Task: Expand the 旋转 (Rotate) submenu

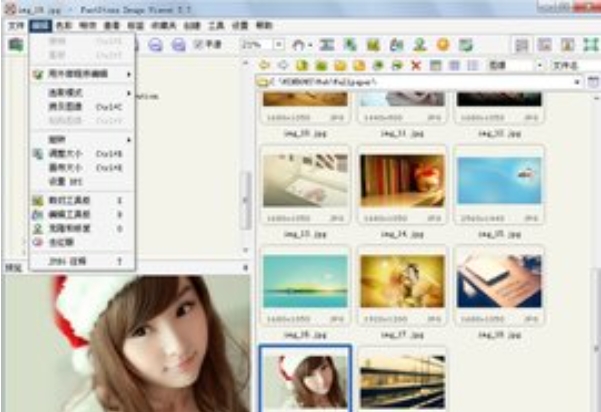Action: coord(82,140)
